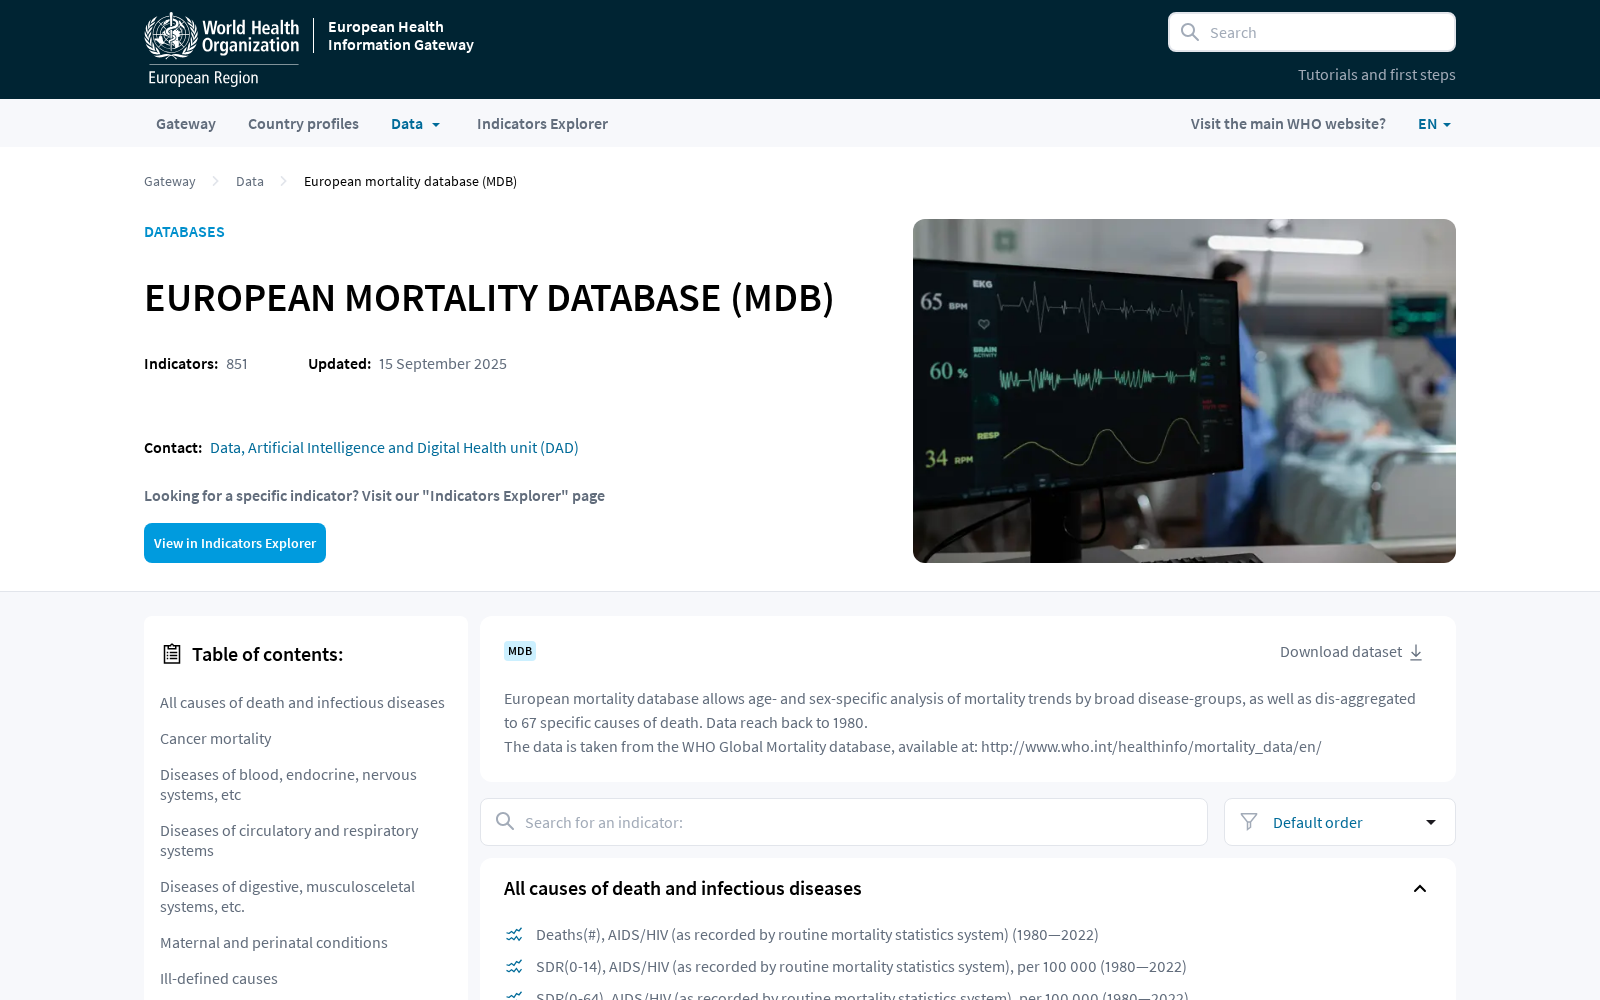Screen dimensions: 1600x1000
Task: Jump to All causes of death contents entry
Action: point(302,703)
